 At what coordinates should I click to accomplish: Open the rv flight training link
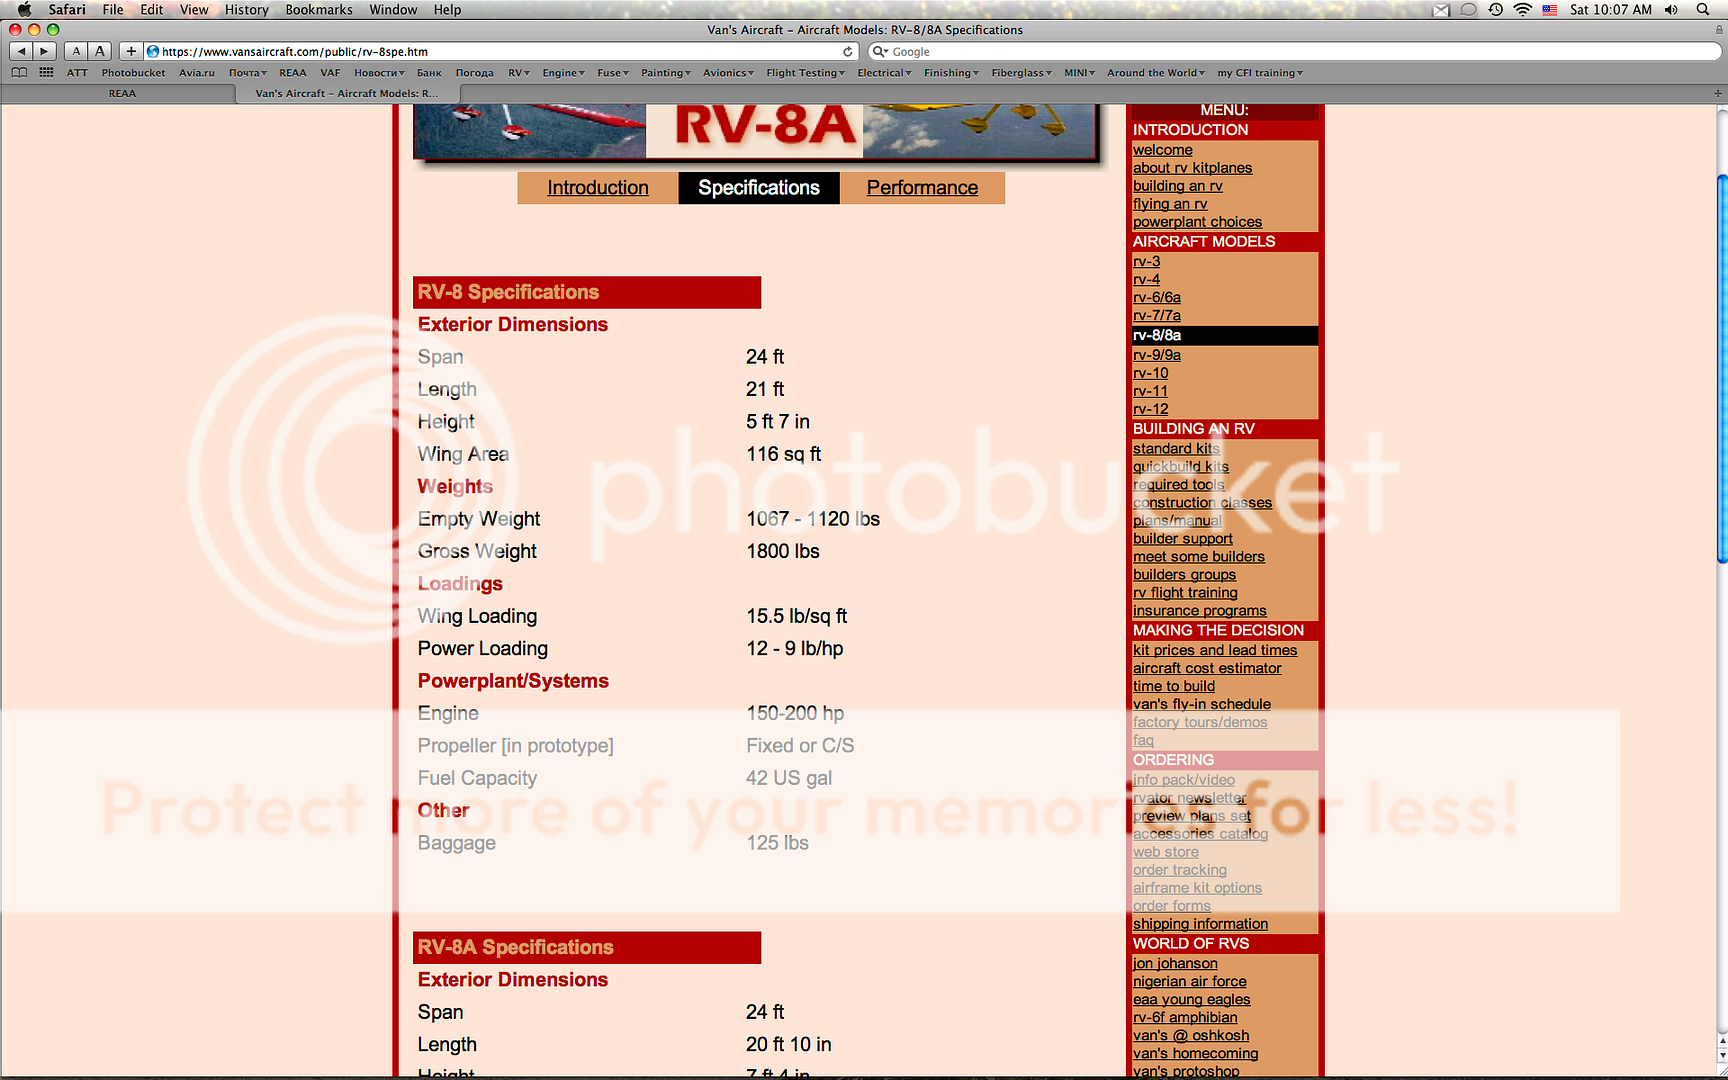[1185, 593]
